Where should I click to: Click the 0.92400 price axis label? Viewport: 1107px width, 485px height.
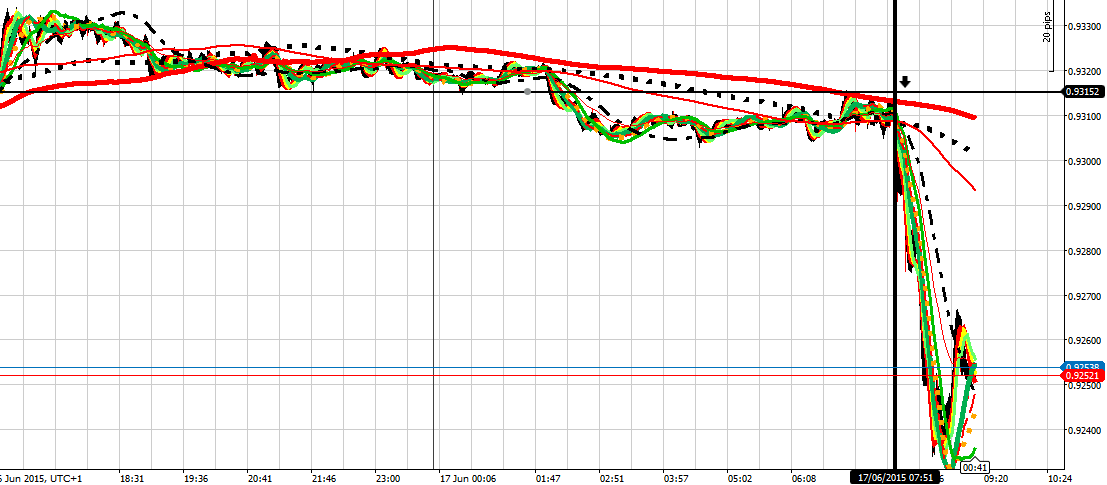pos(1083,431)
